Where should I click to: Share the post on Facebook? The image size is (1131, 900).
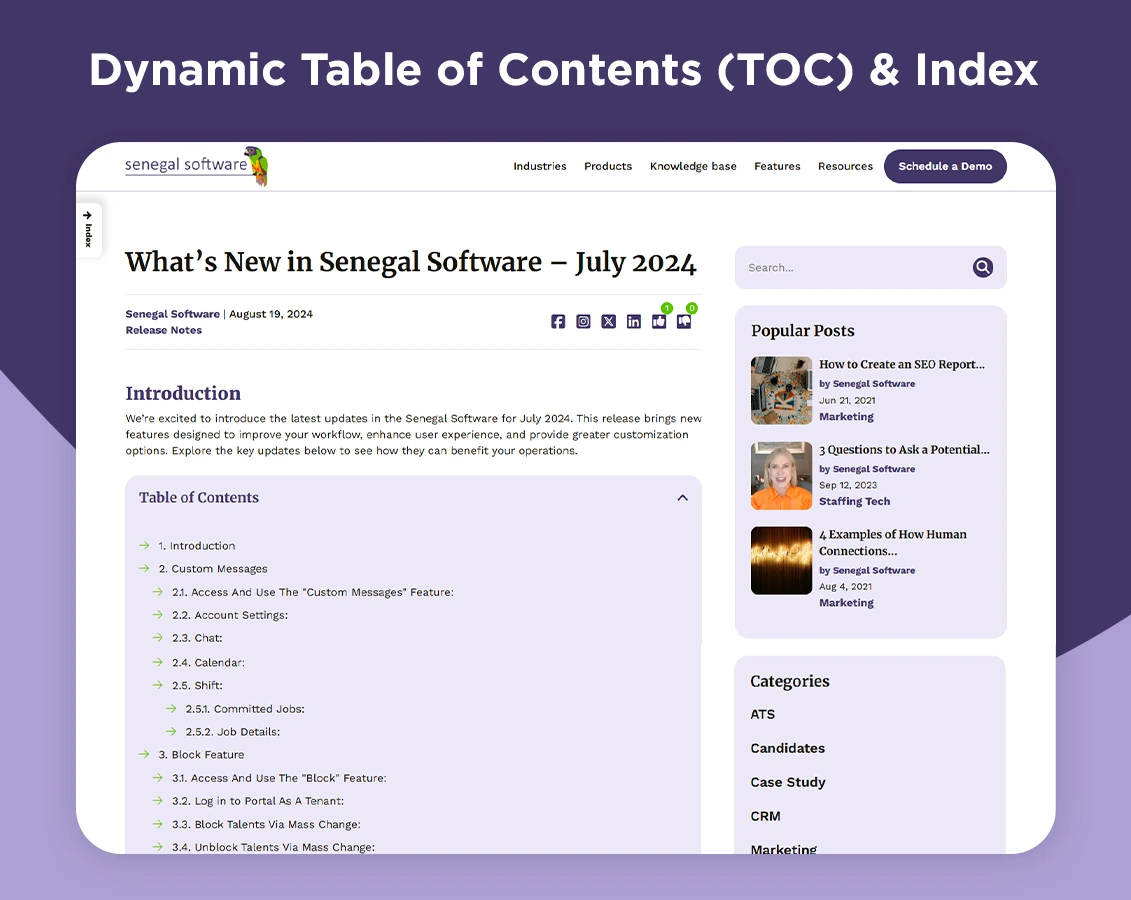click(x=558, y=322)
